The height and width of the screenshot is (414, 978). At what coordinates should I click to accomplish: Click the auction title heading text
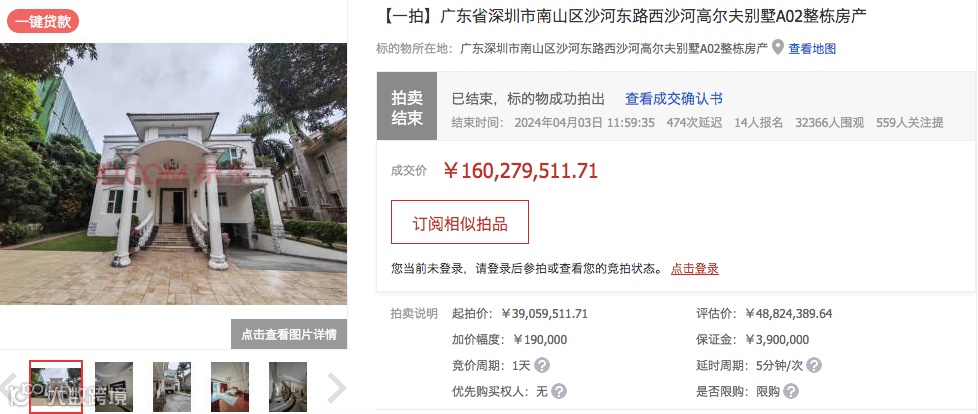click(621, 16)
